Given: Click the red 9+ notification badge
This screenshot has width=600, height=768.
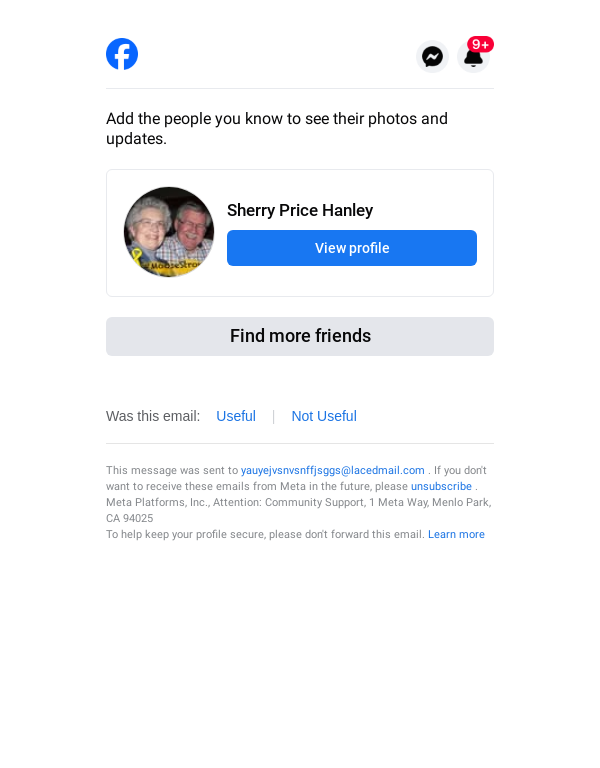Looking at the screenshot, I should (480, 45).
